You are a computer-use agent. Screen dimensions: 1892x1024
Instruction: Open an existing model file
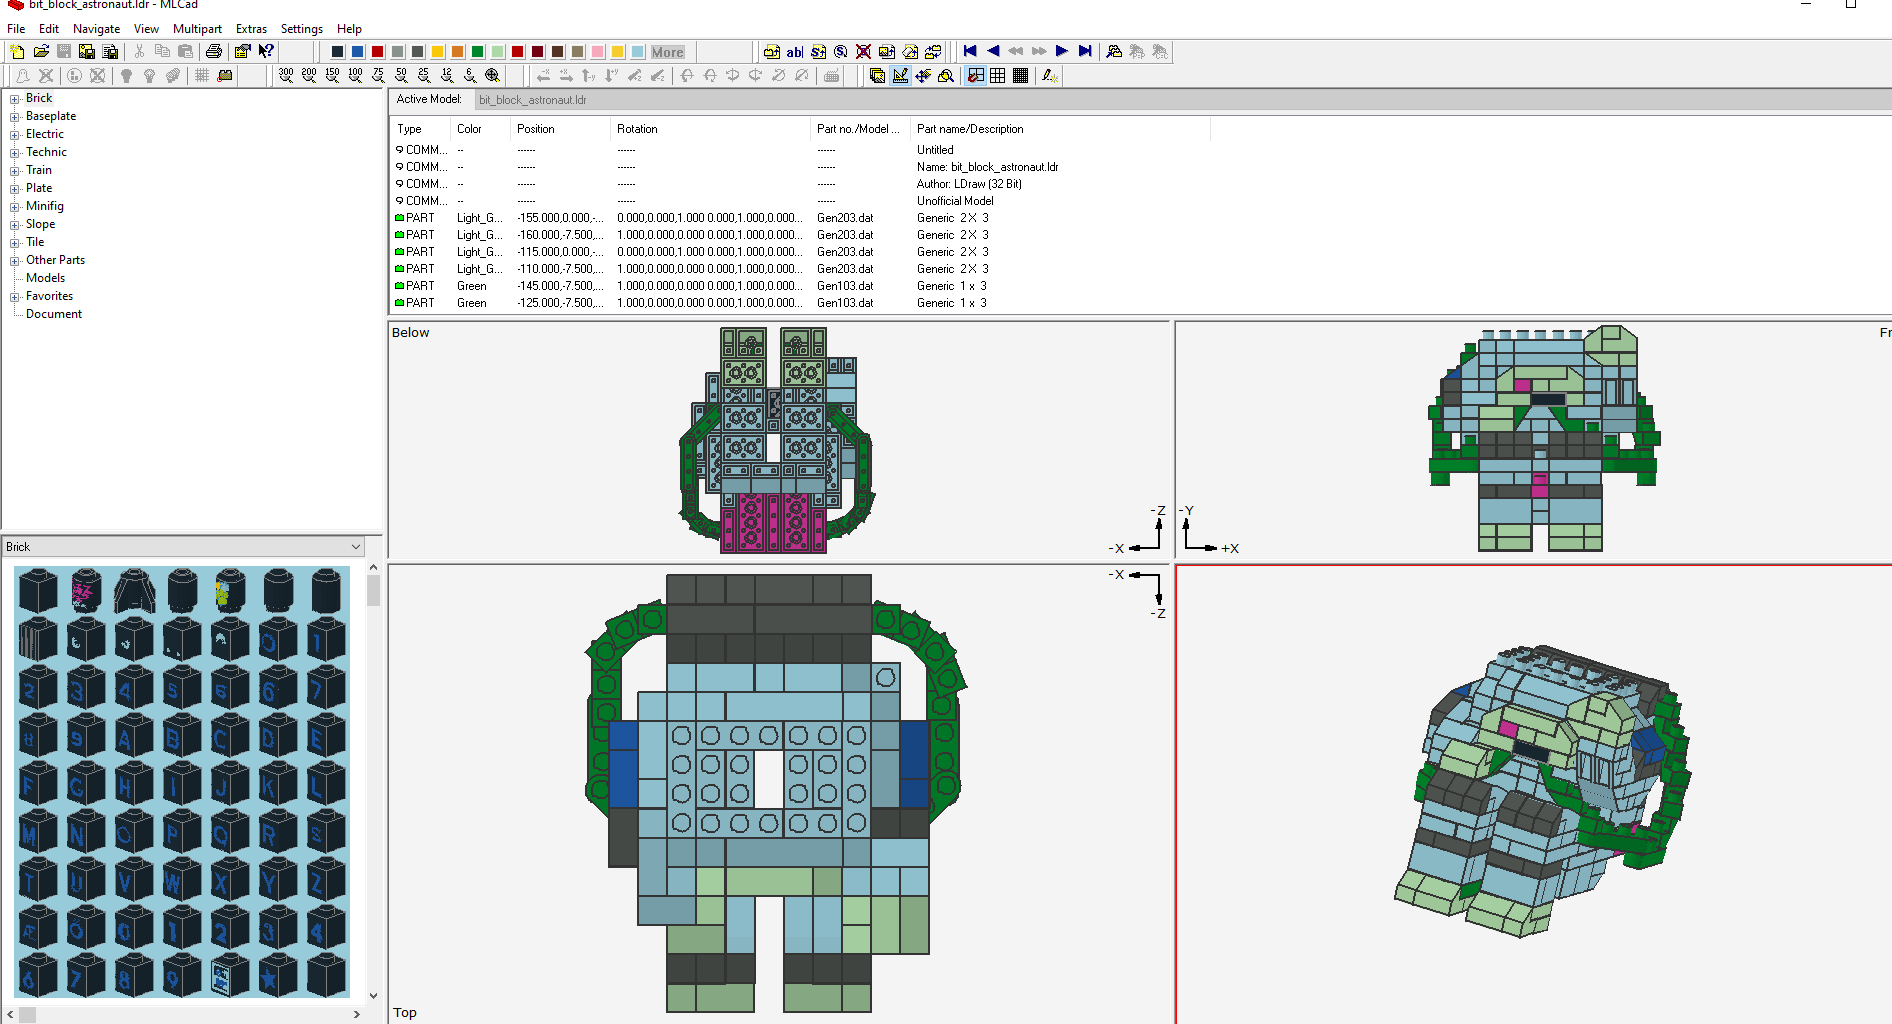(x=41, y=52)
